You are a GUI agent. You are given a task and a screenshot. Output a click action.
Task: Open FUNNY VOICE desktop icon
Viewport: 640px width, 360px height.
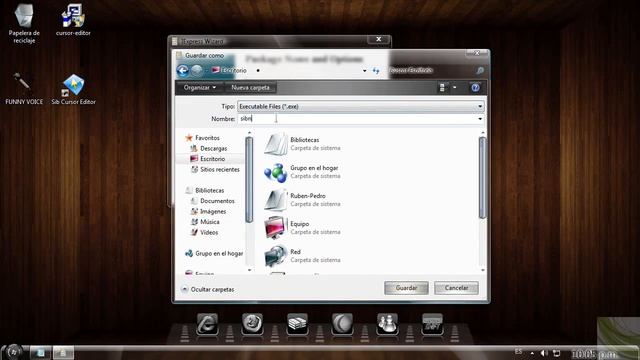[24, 89]
